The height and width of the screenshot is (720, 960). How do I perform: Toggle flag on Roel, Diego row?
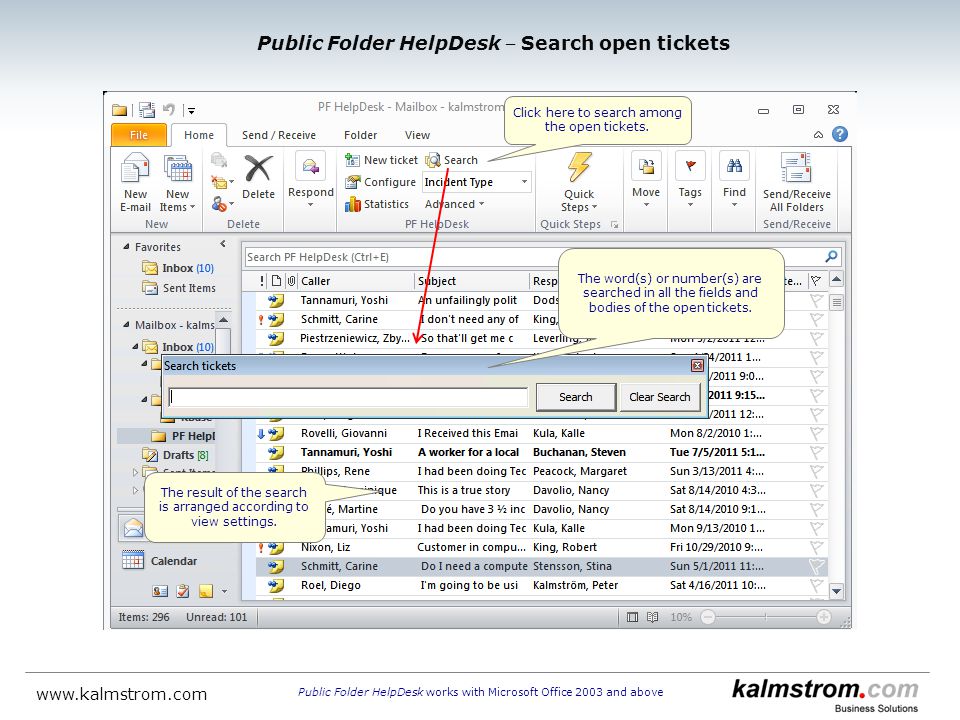[816, 585]
